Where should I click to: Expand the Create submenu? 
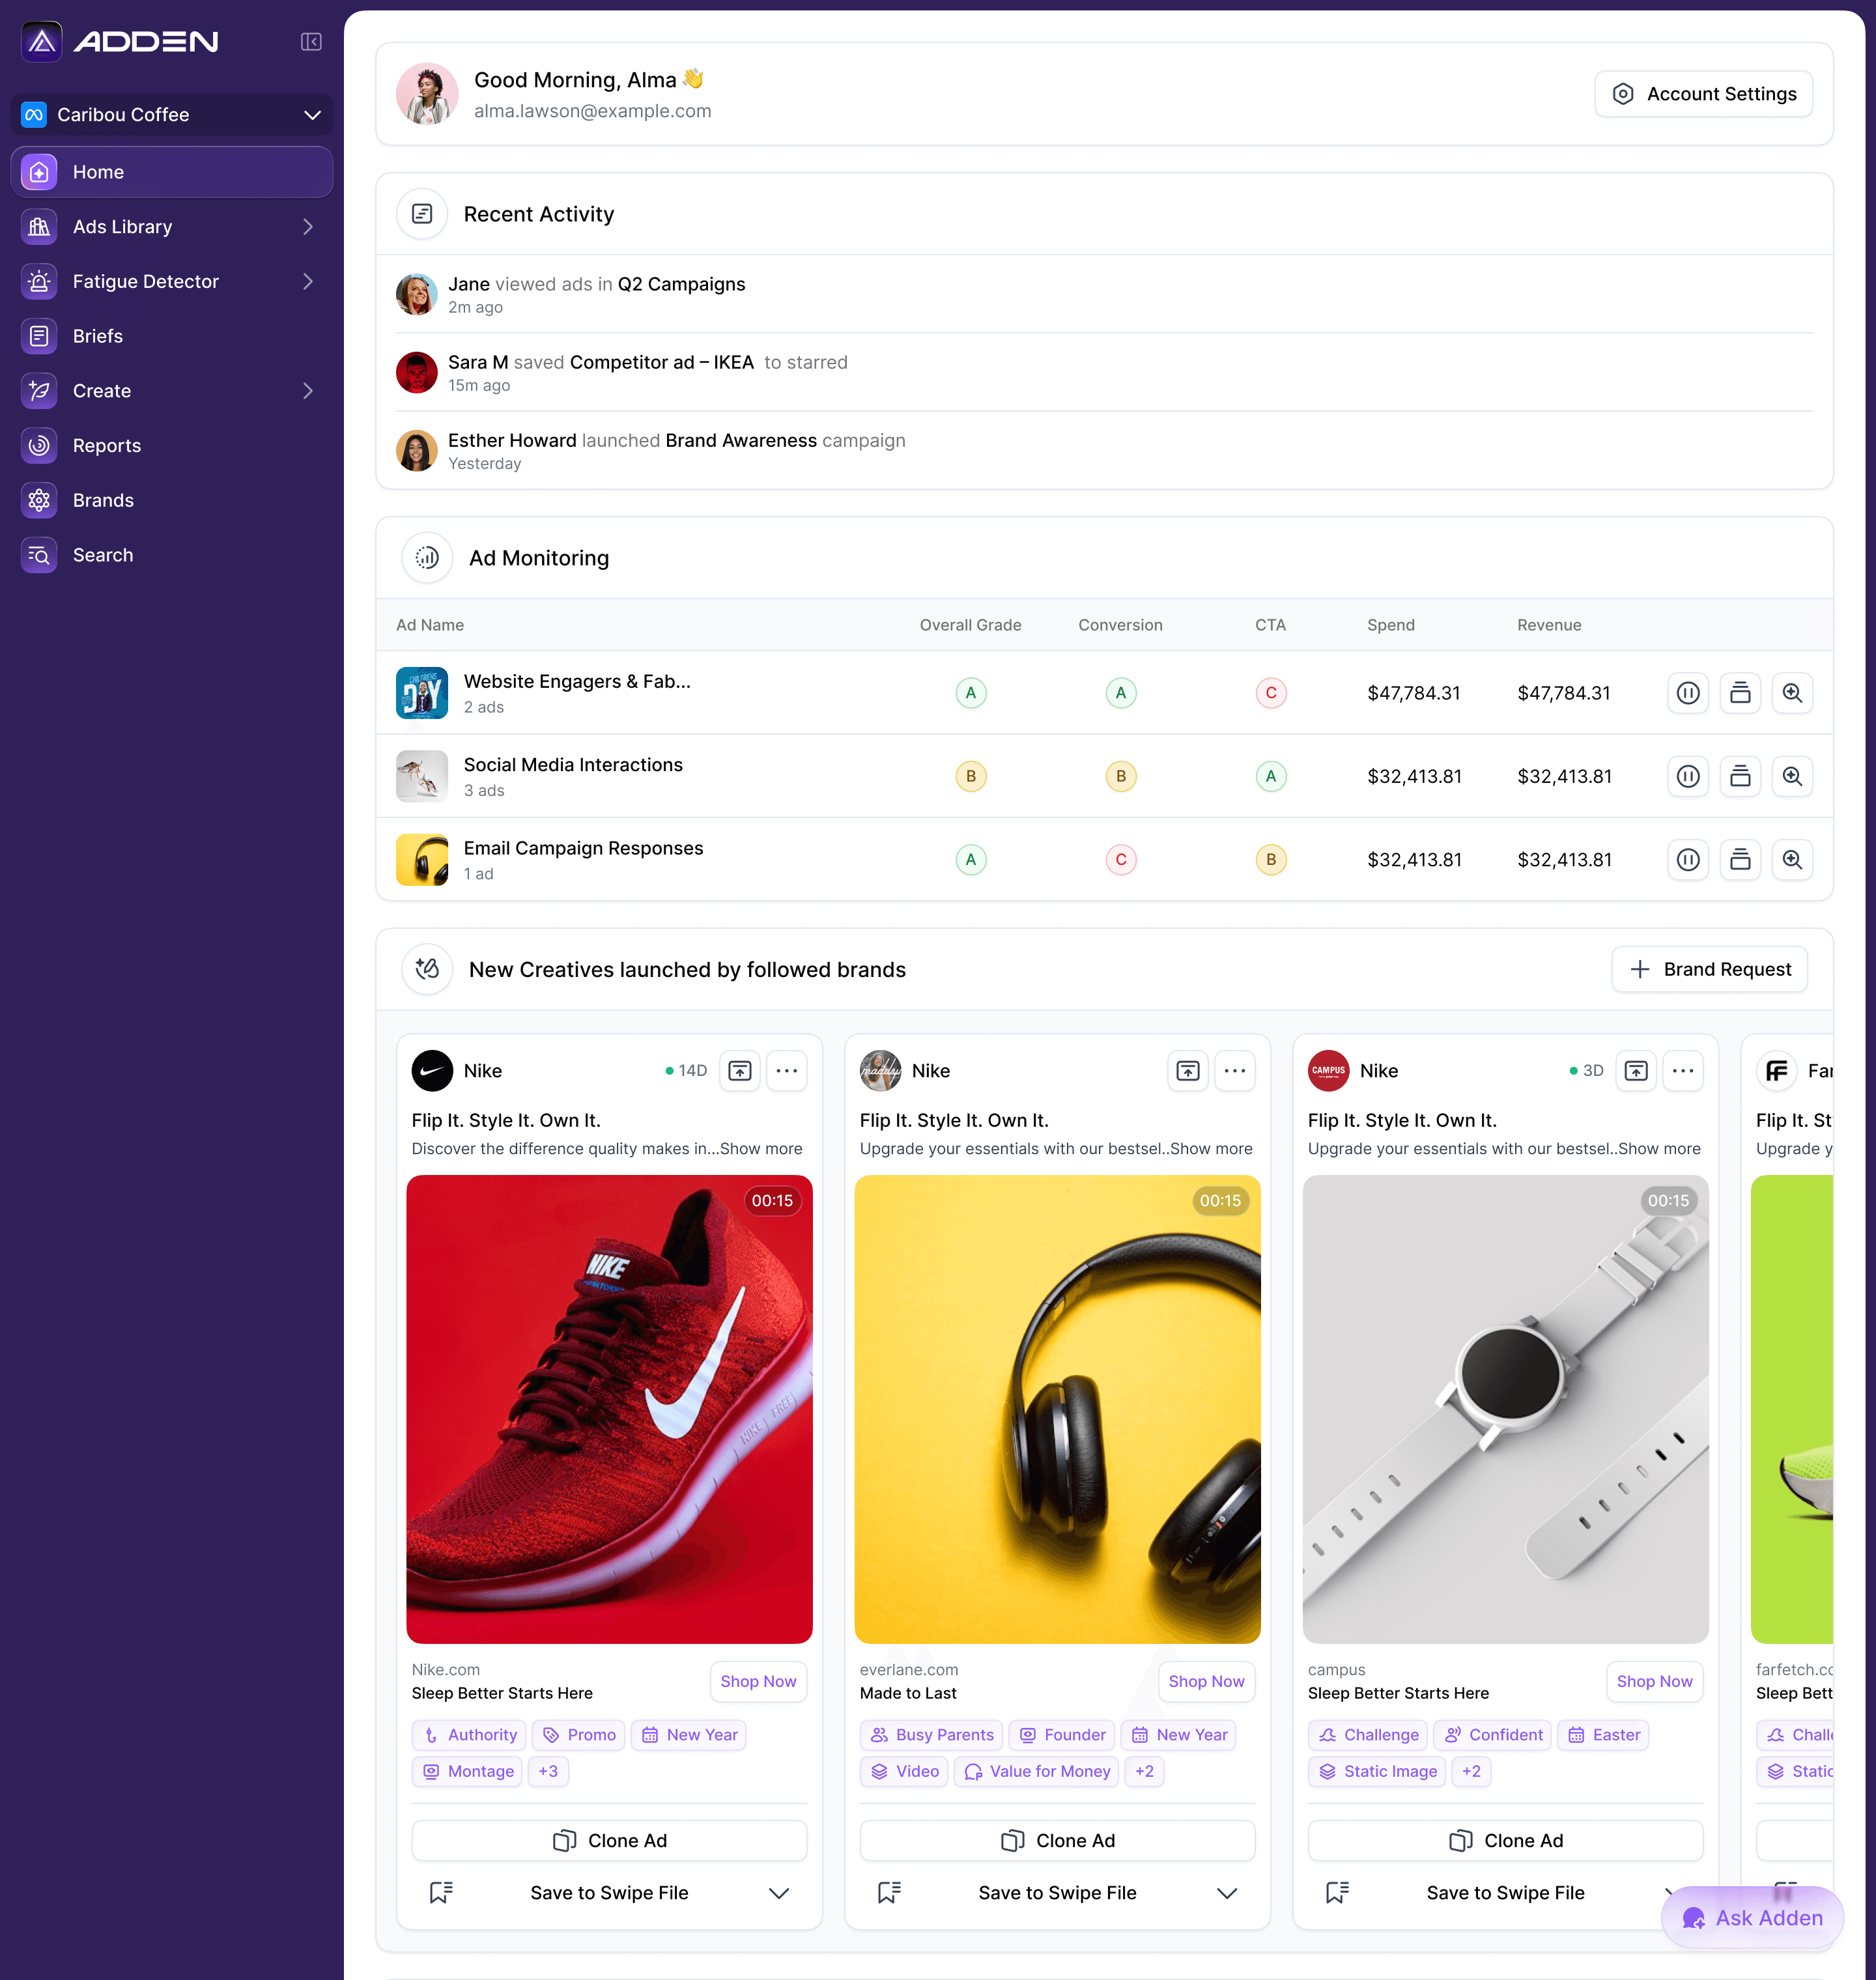point(308,391)
